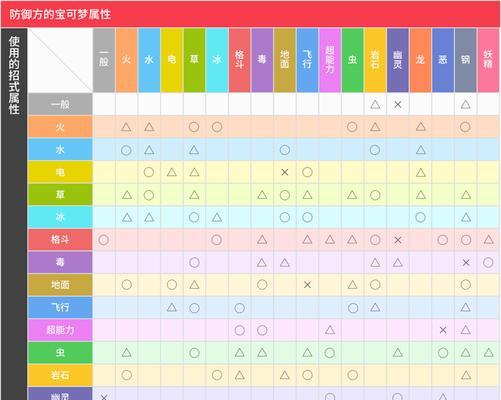Select the orange 龙 column header

[x=420, y=60]
